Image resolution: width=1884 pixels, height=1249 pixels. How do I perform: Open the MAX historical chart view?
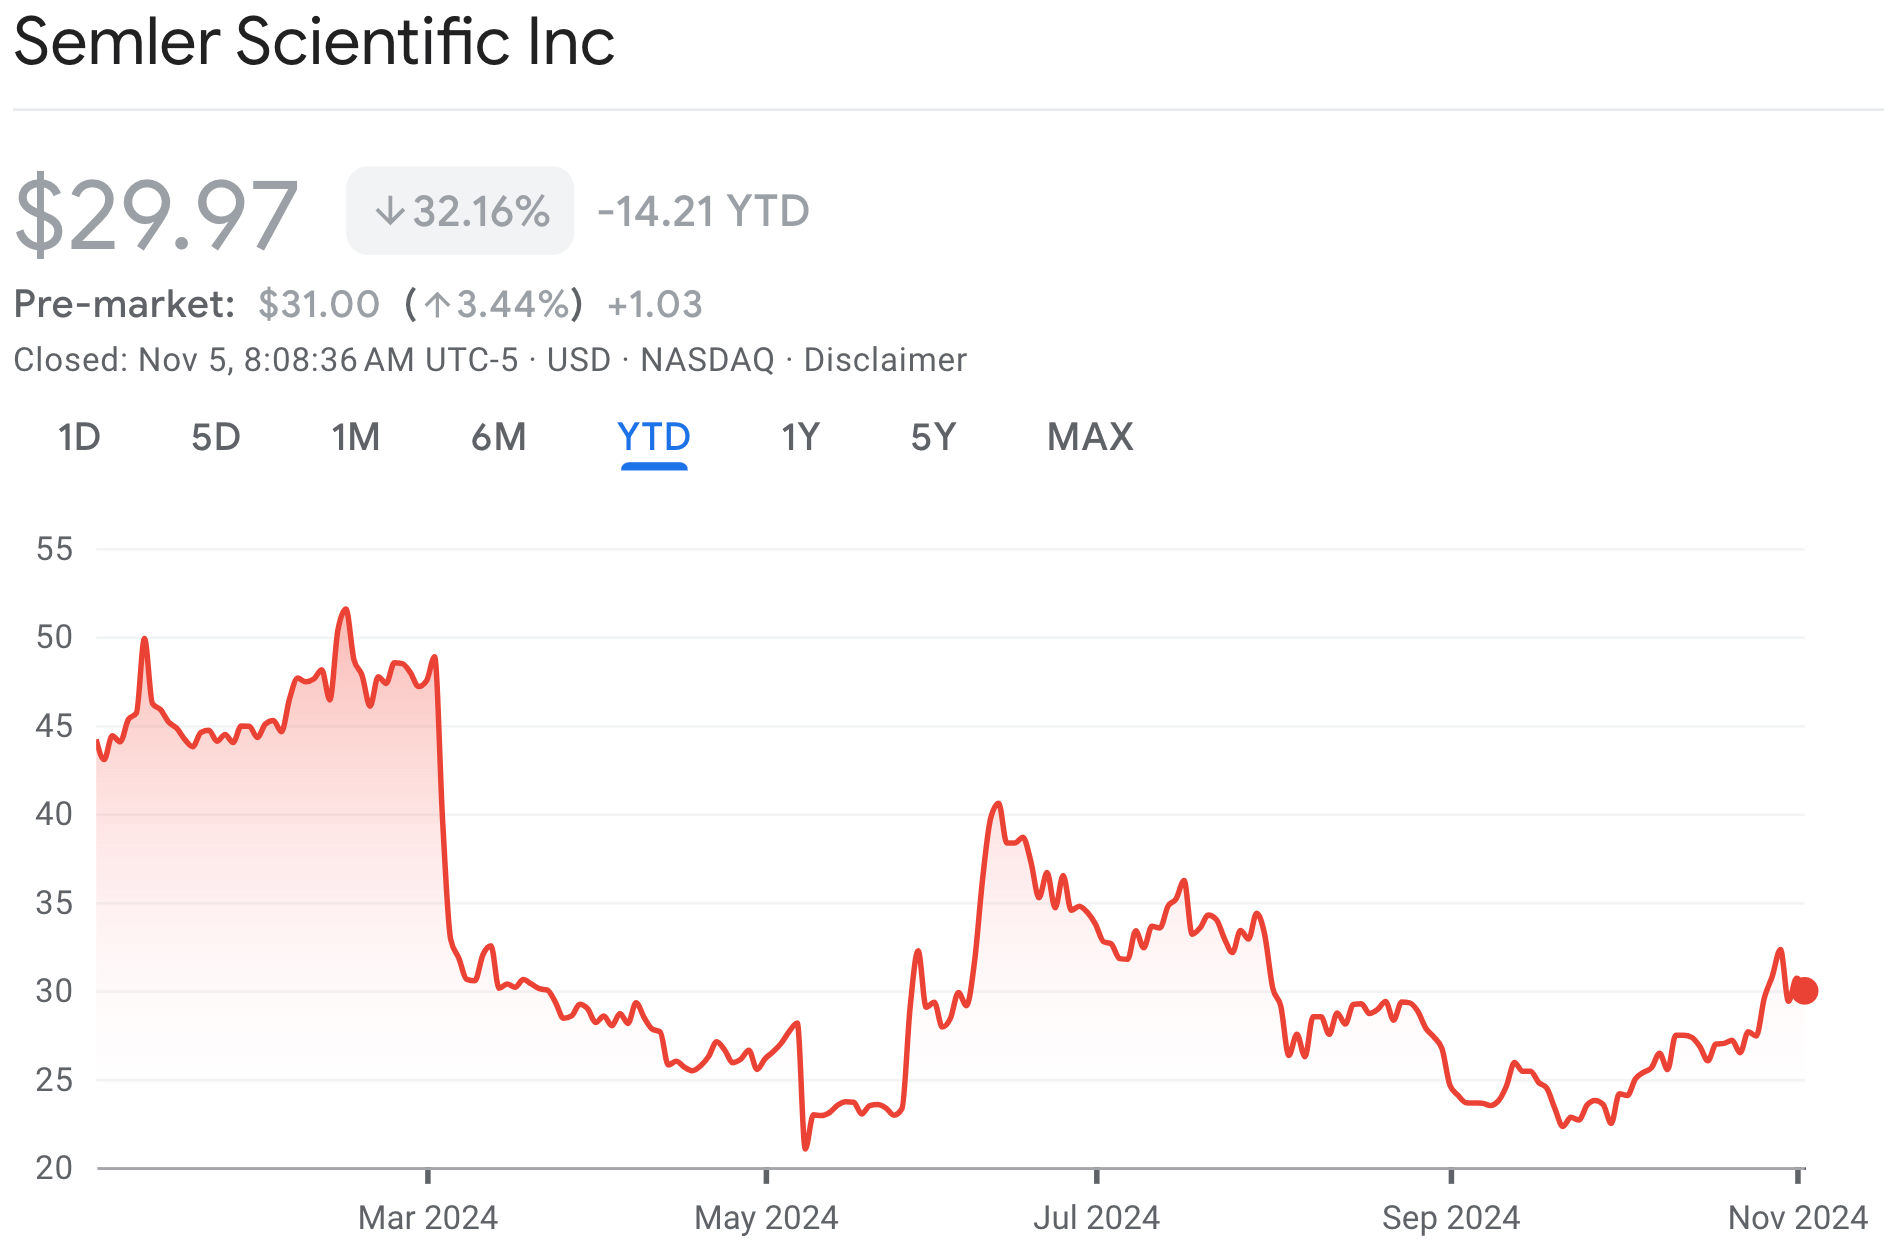point(1089,437)
